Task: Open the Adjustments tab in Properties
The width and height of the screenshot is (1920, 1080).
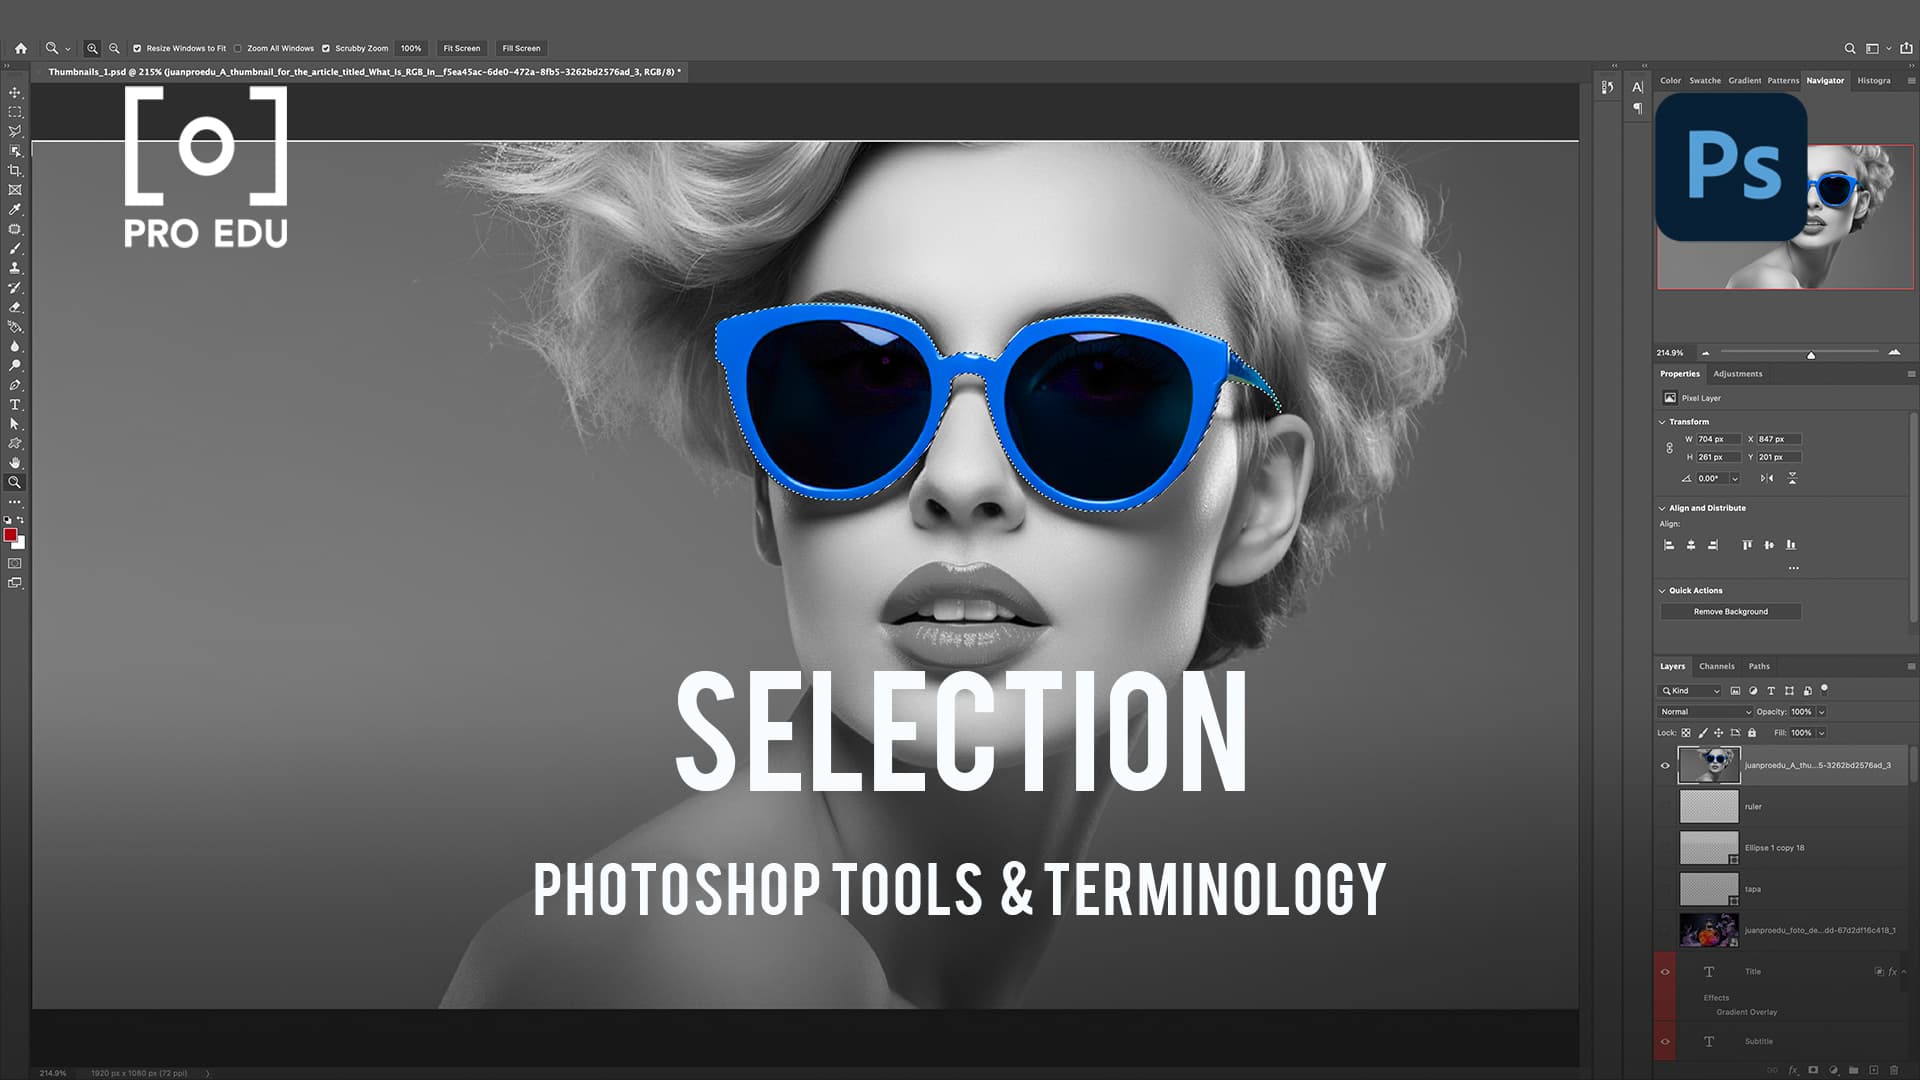Action: 1738,373
